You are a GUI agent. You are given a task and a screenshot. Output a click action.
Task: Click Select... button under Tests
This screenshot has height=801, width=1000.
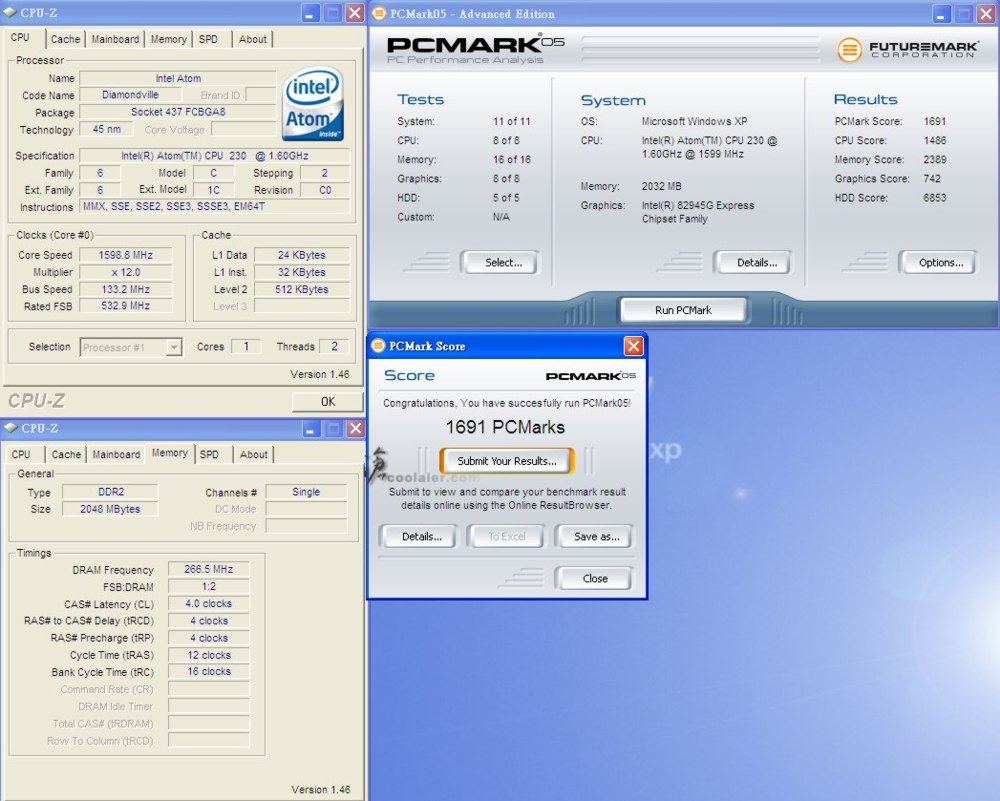(x=503, y=262)
